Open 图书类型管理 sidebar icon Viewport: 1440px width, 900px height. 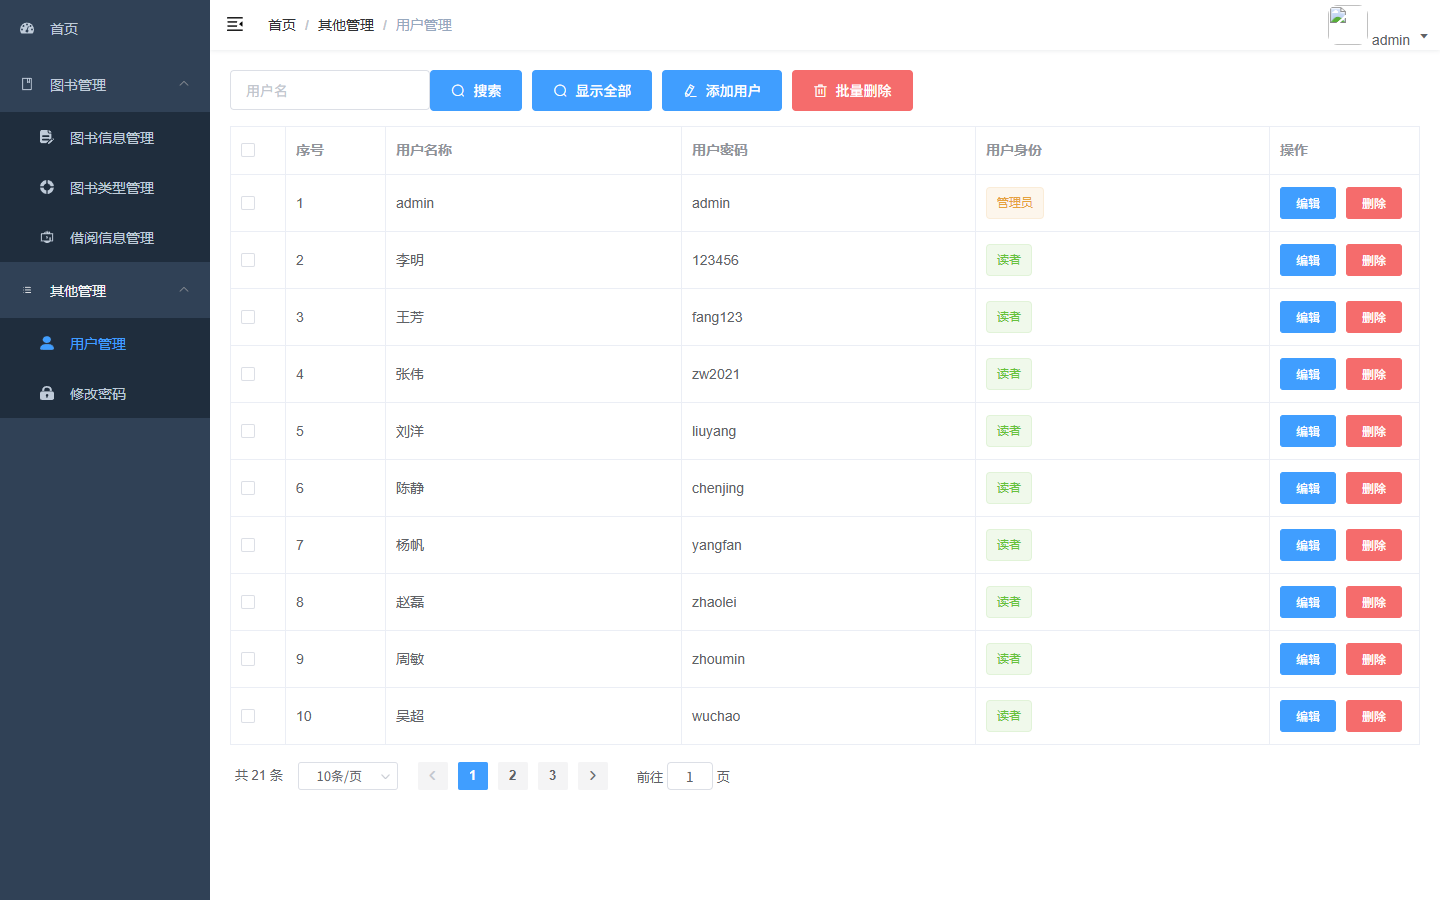tap(46, 187)
